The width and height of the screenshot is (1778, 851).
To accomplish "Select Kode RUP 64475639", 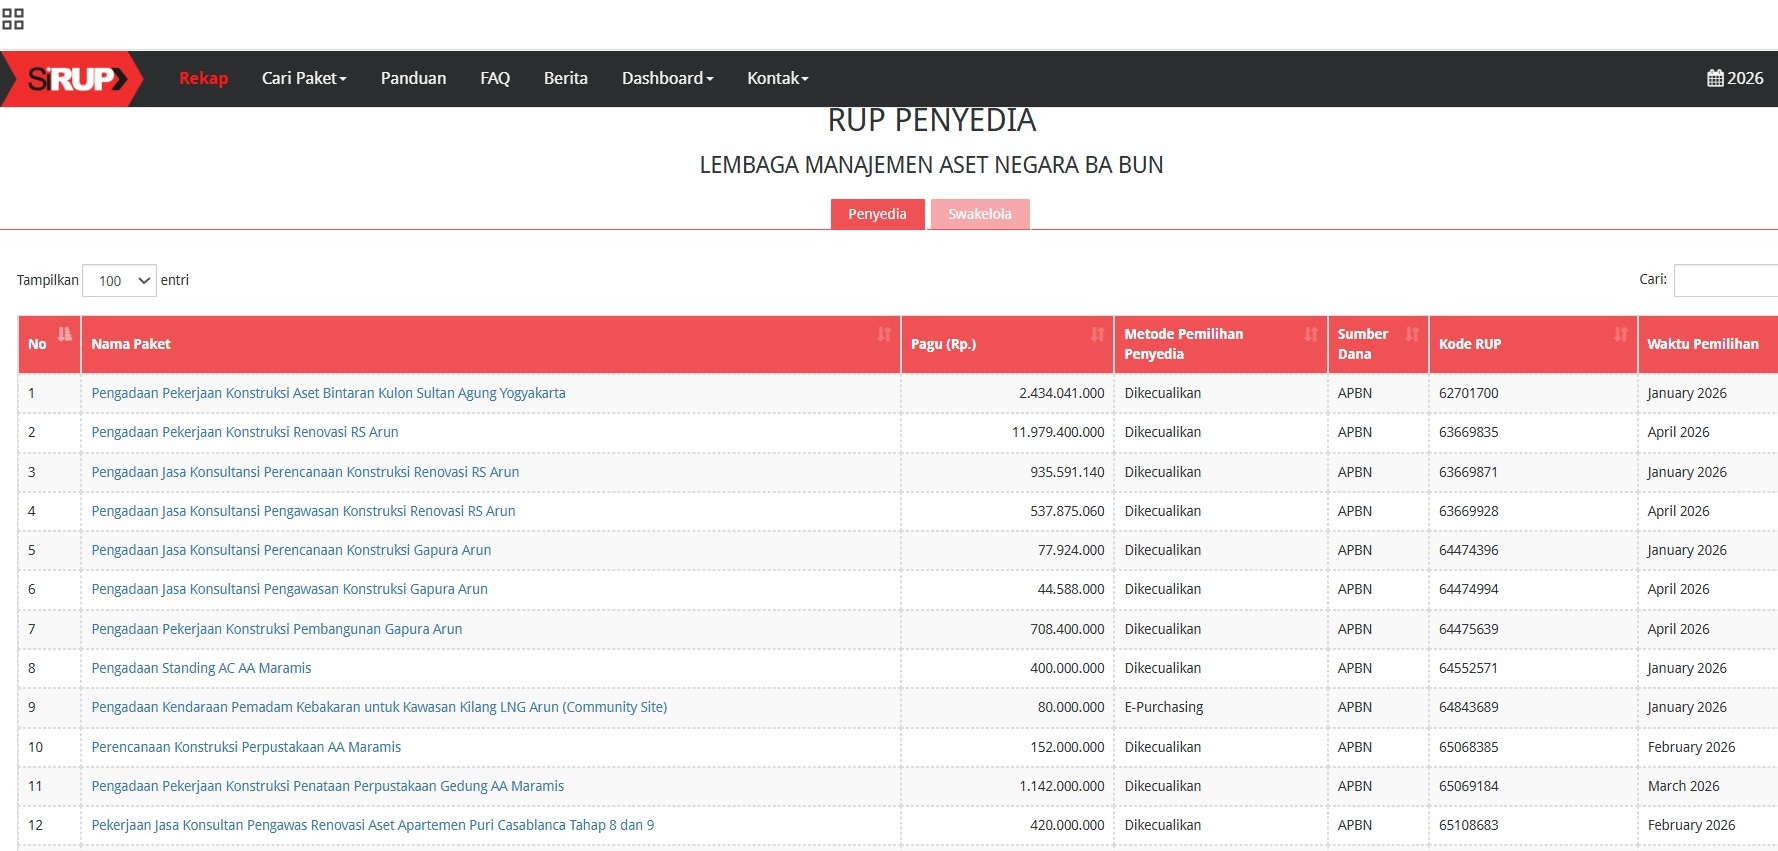I will coord(1468,629).
